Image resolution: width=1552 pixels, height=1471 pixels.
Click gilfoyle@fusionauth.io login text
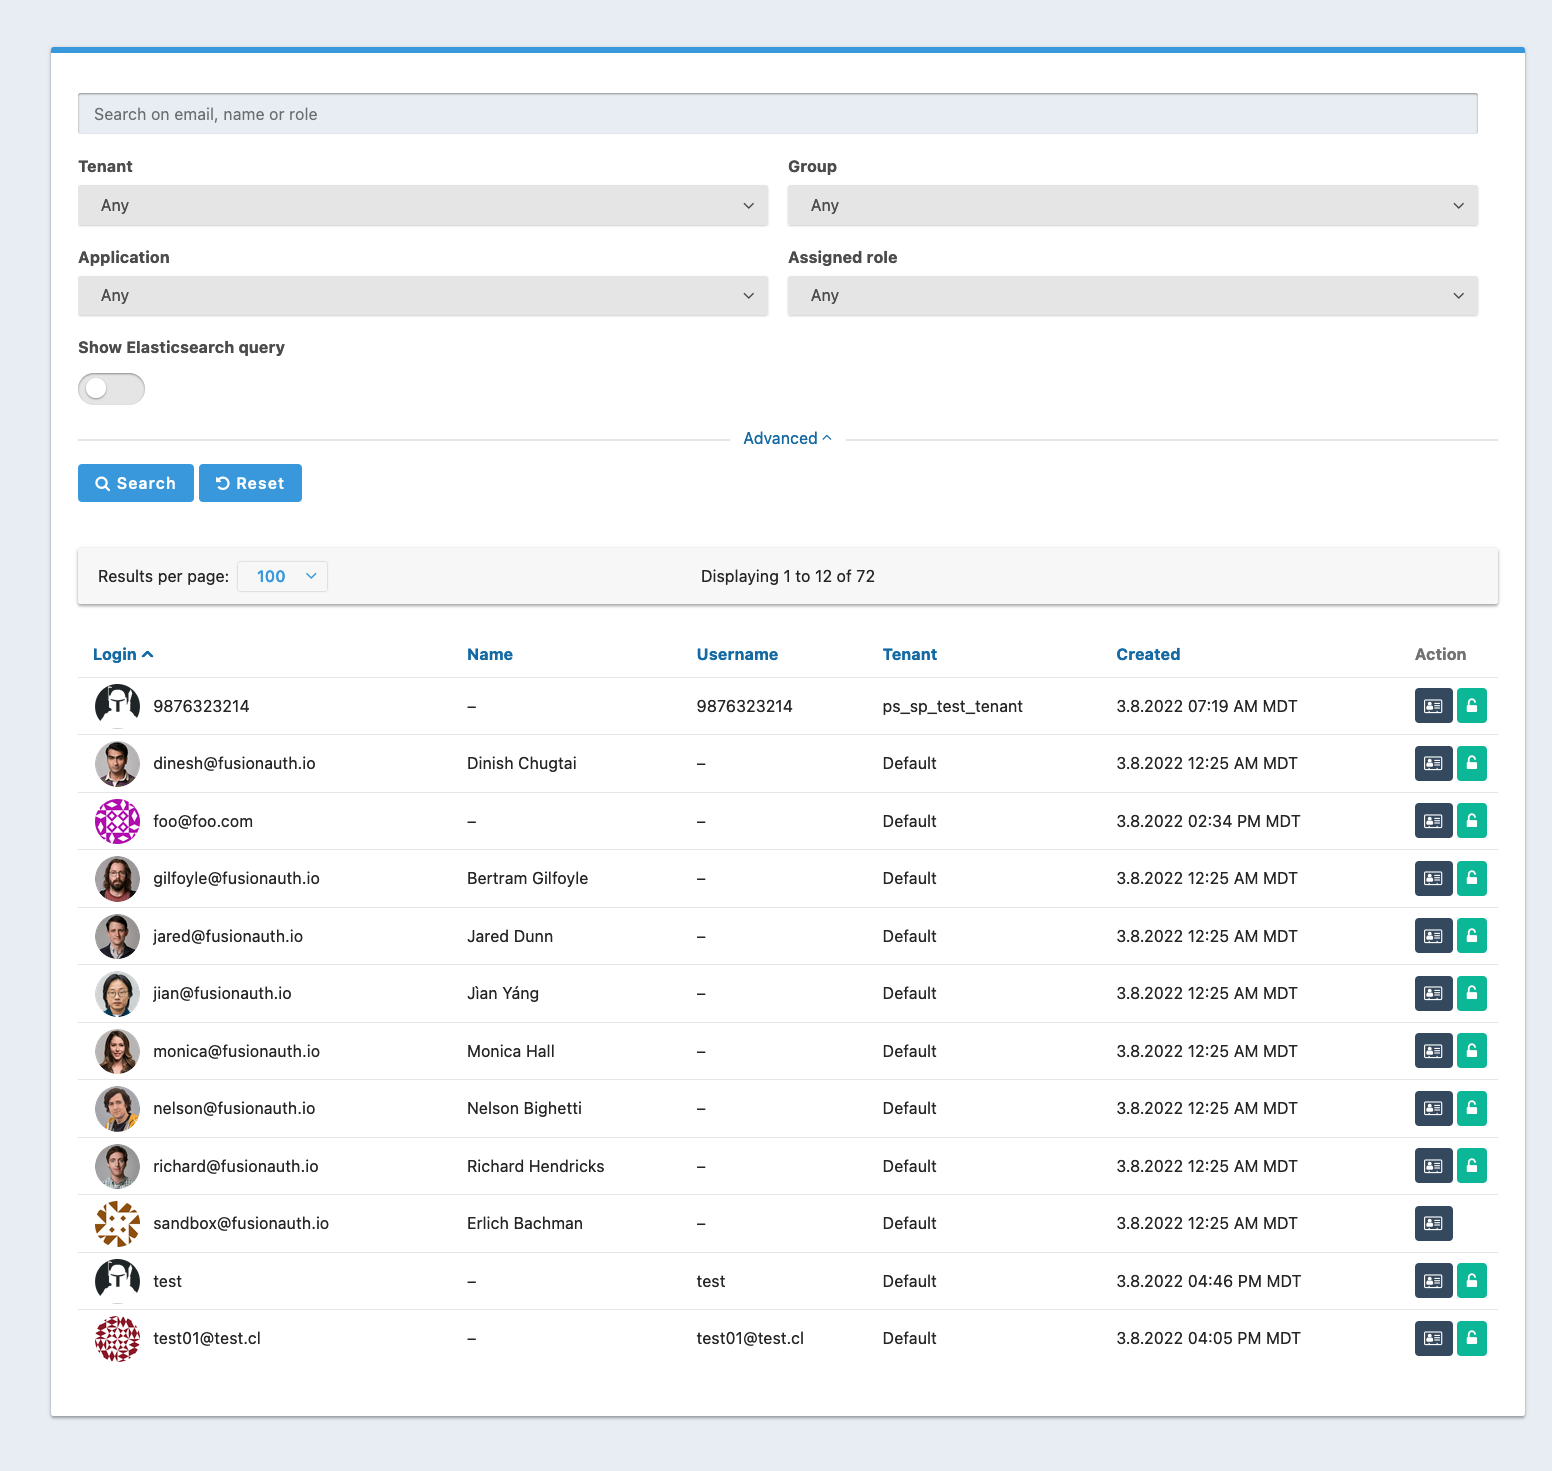click(236, 878)
